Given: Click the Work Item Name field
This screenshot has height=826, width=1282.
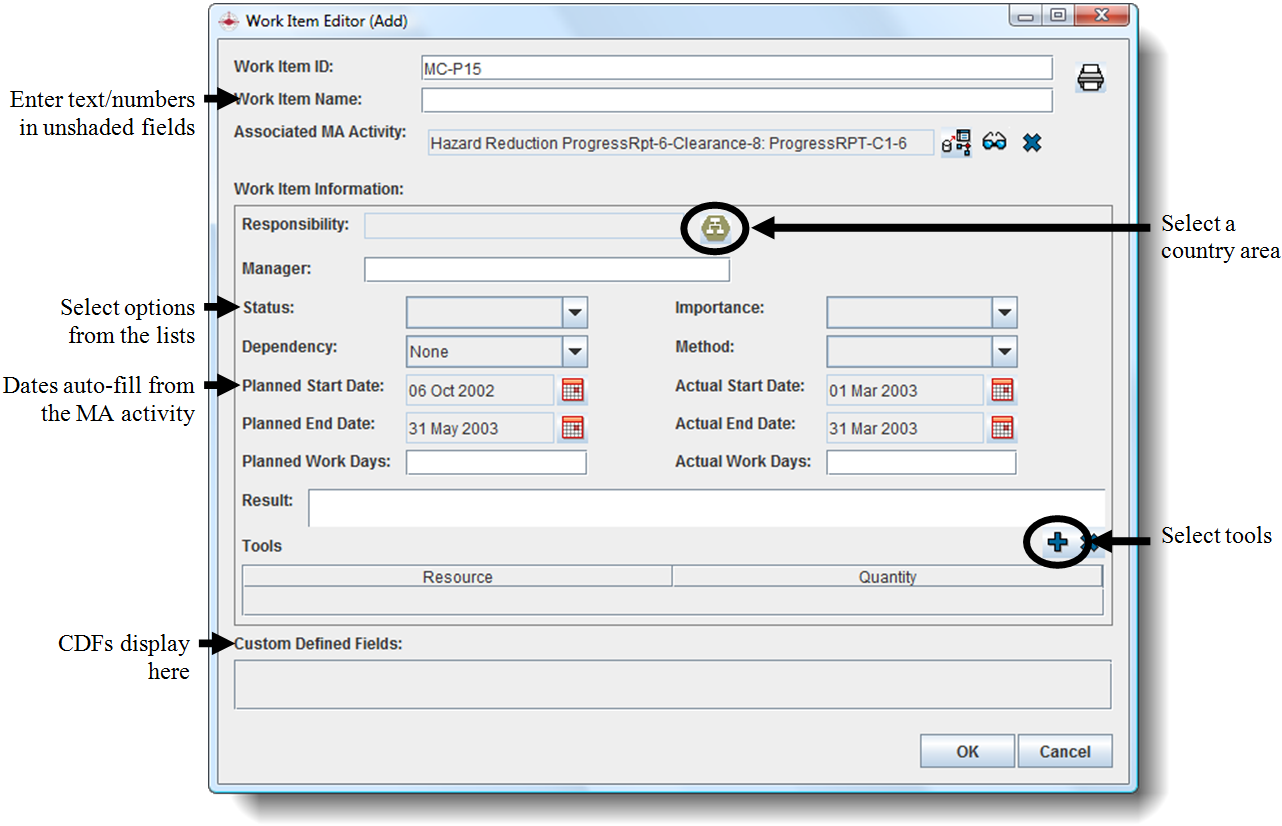Looking at the screenshot, I should coord(736,100).
